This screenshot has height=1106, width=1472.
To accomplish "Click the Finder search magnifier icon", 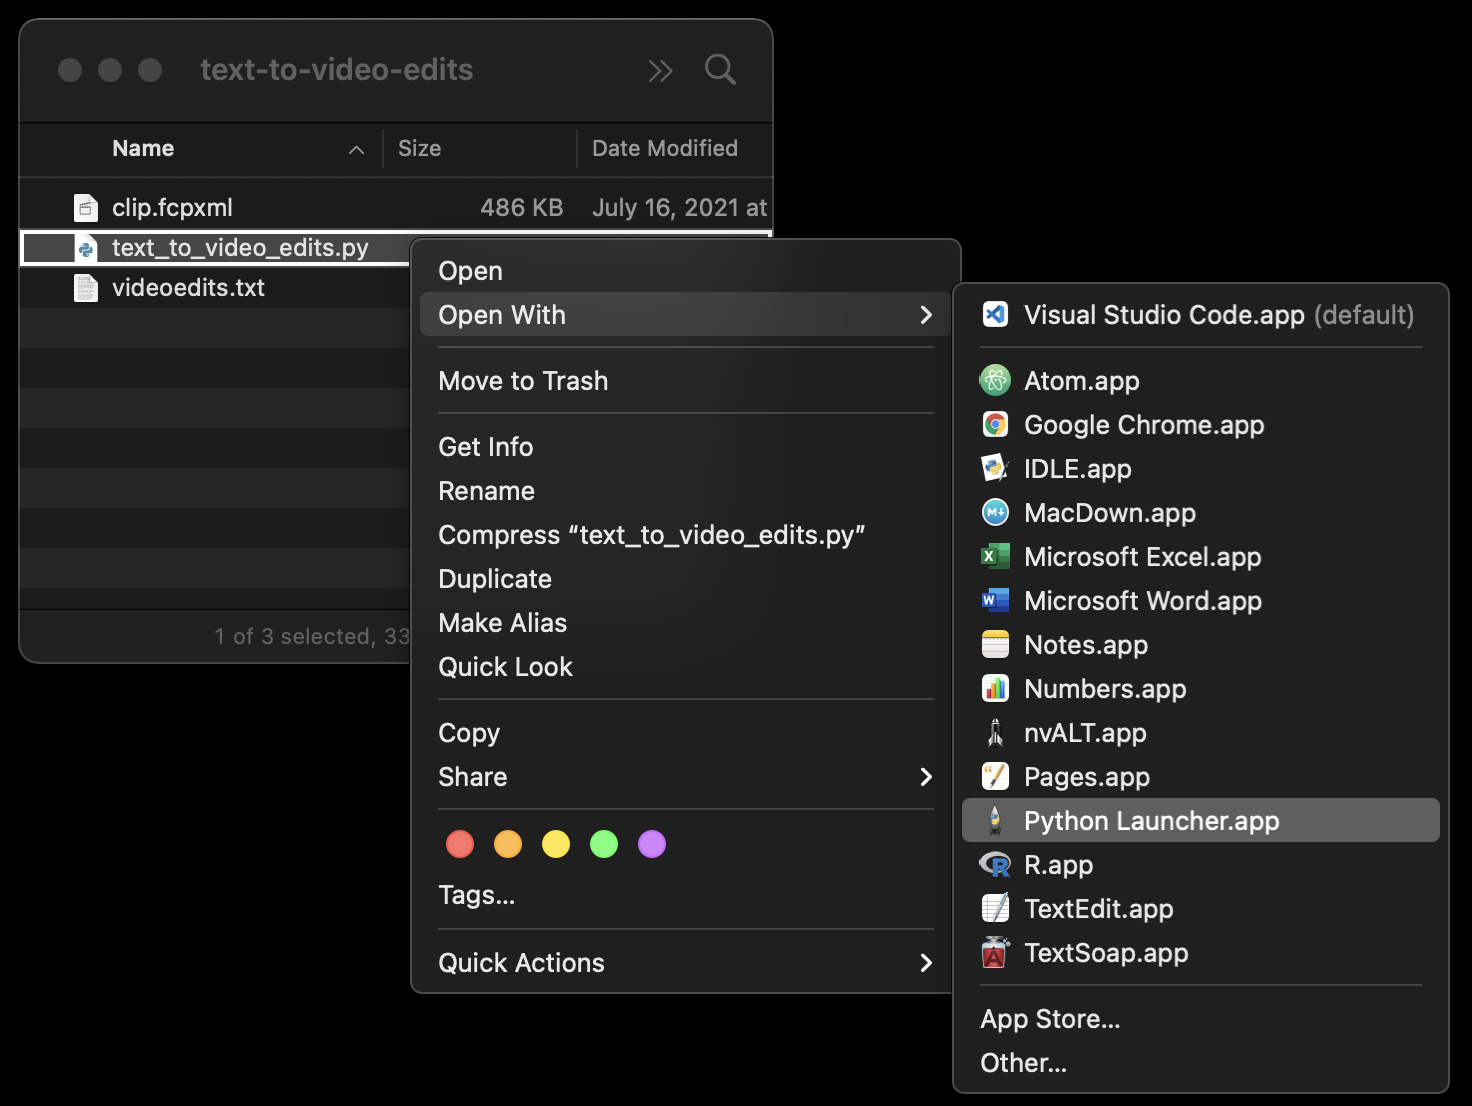I will [x=720, y=70].
